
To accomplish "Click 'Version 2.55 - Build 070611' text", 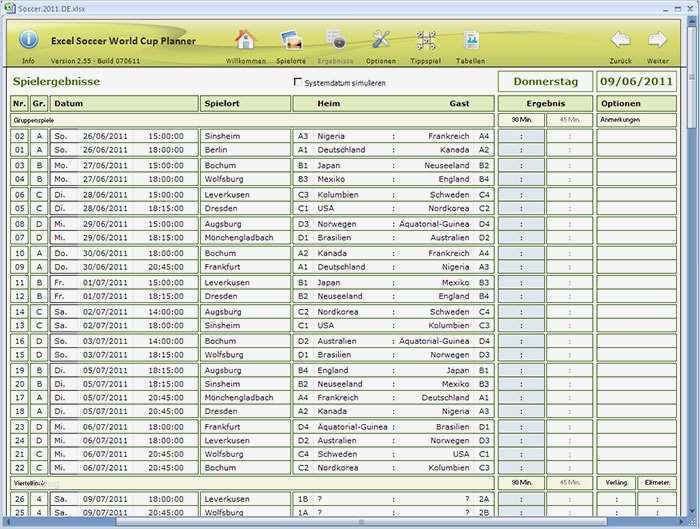I will pyautogui.click(x=95, y=61).
